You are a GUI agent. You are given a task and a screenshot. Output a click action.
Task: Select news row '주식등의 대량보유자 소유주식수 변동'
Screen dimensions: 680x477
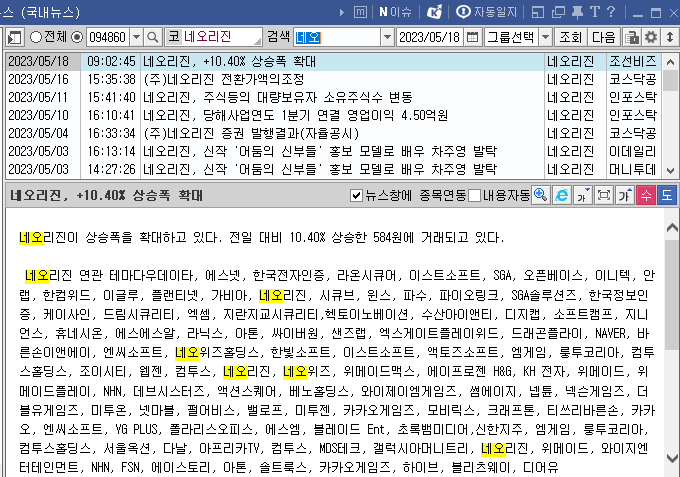coord(333,98)
